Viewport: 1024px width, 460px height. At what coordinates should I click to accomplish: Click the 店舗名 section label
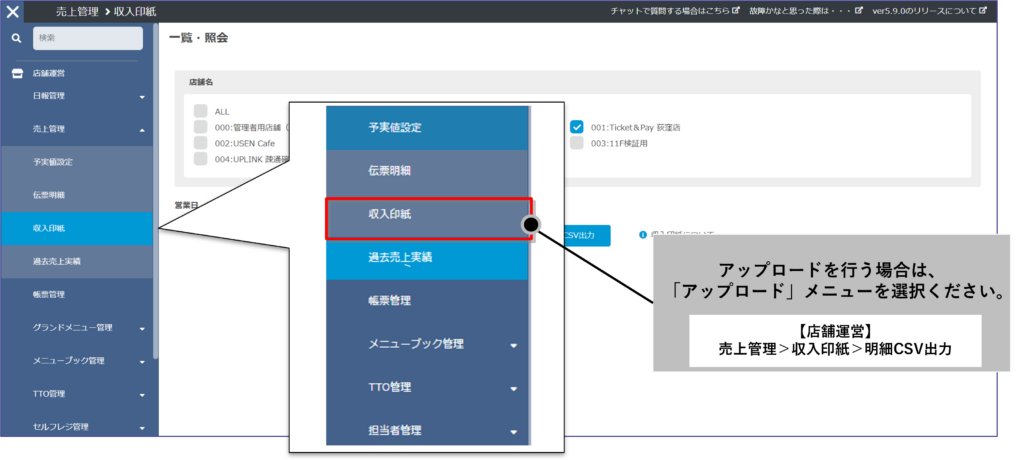201,82
